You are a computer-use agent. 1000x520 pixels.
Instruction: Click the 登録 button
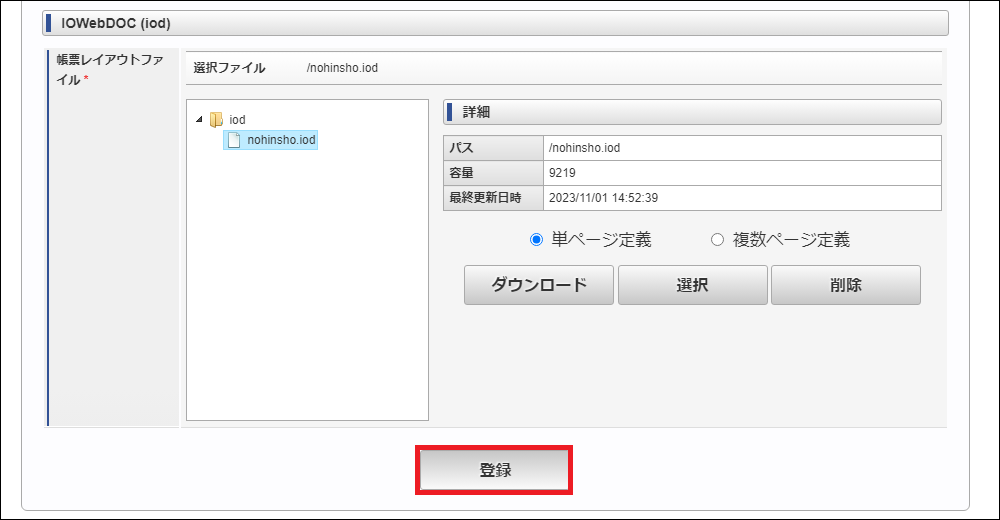click(494, 470)
